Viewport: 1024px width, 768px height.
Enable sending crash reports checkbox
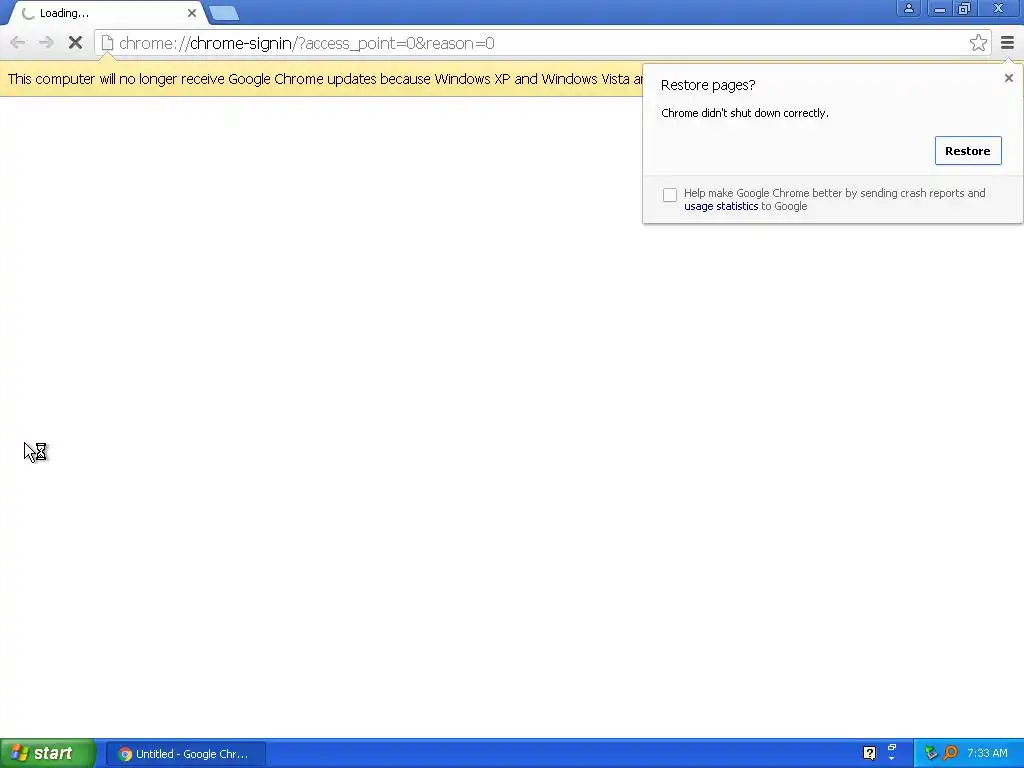point(669,195)
